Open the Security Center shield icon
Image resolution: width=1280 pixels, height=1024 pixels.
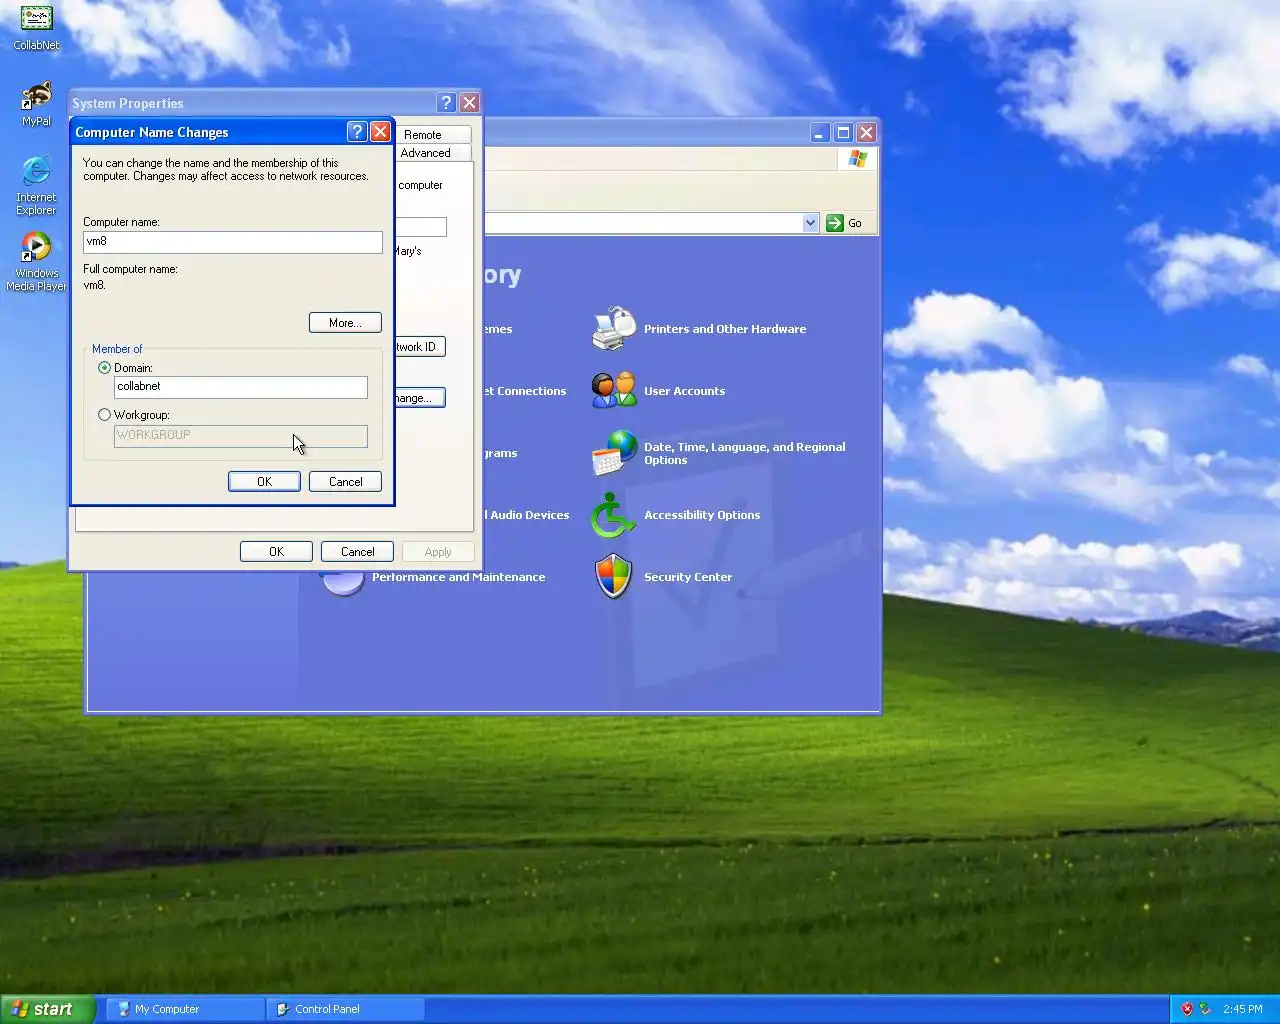coord(614,577)
